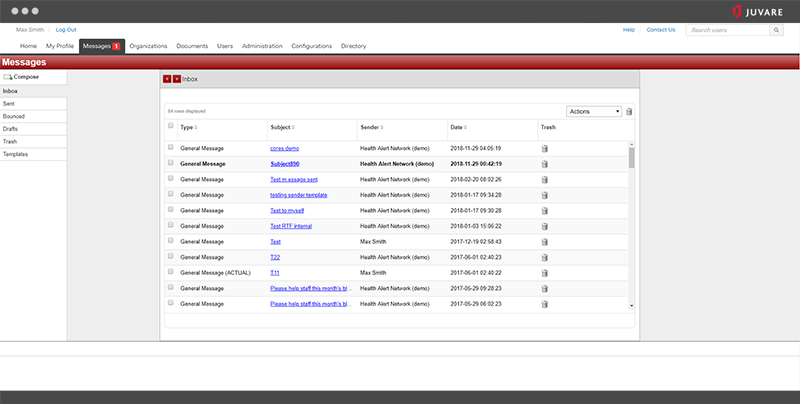Delete the Subject890 message via trash icon
This screenshot has height=404, width=800.
(544, 164)
